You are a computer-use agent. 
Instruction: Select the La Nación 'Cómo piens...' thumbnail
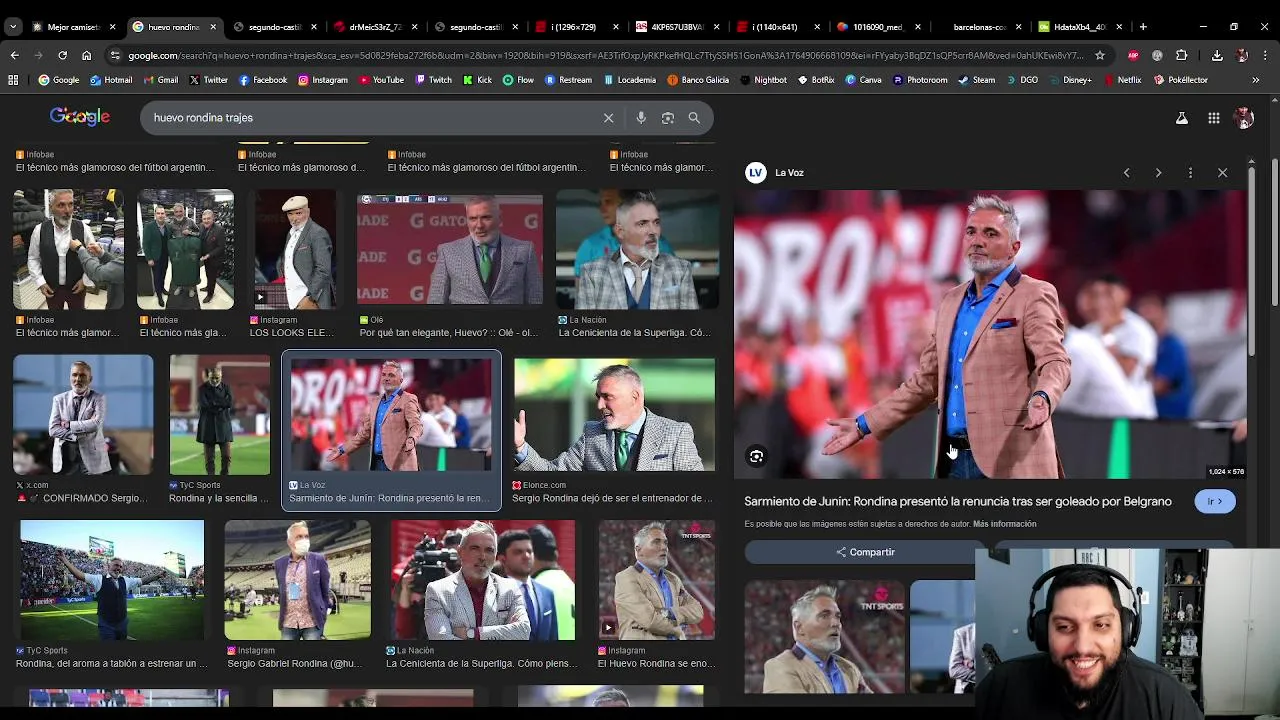[x=482, y=580]
